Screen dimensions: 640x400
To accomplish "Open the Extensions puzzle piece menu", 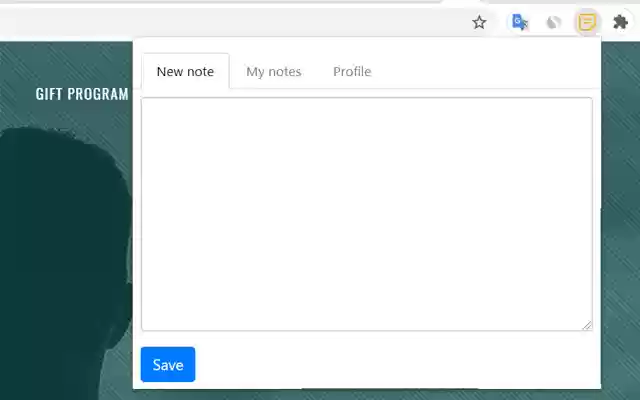I will 620,22.
